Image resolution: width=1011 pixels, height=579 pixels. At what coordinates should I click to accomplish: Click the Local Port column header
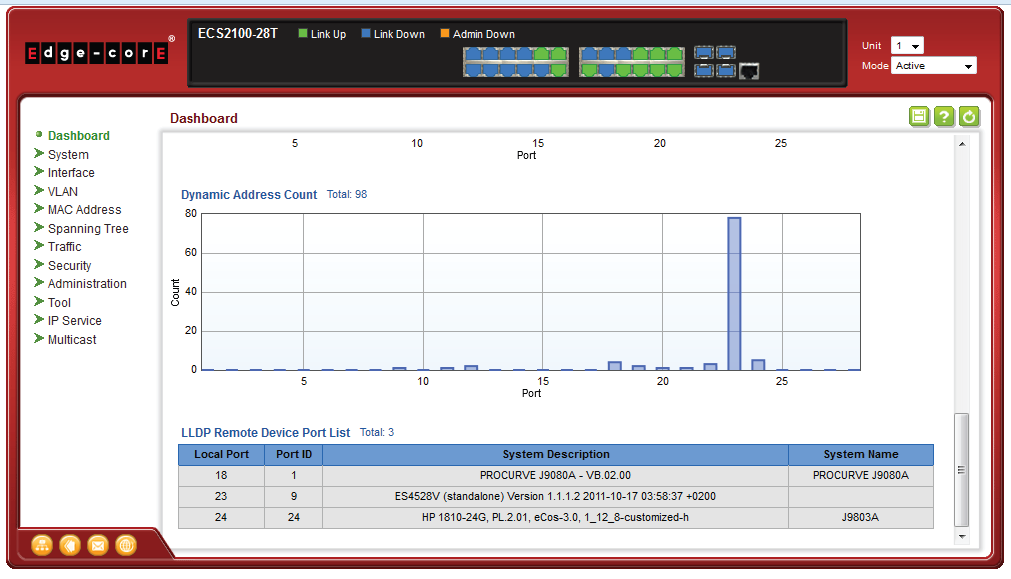pos(221,455)
